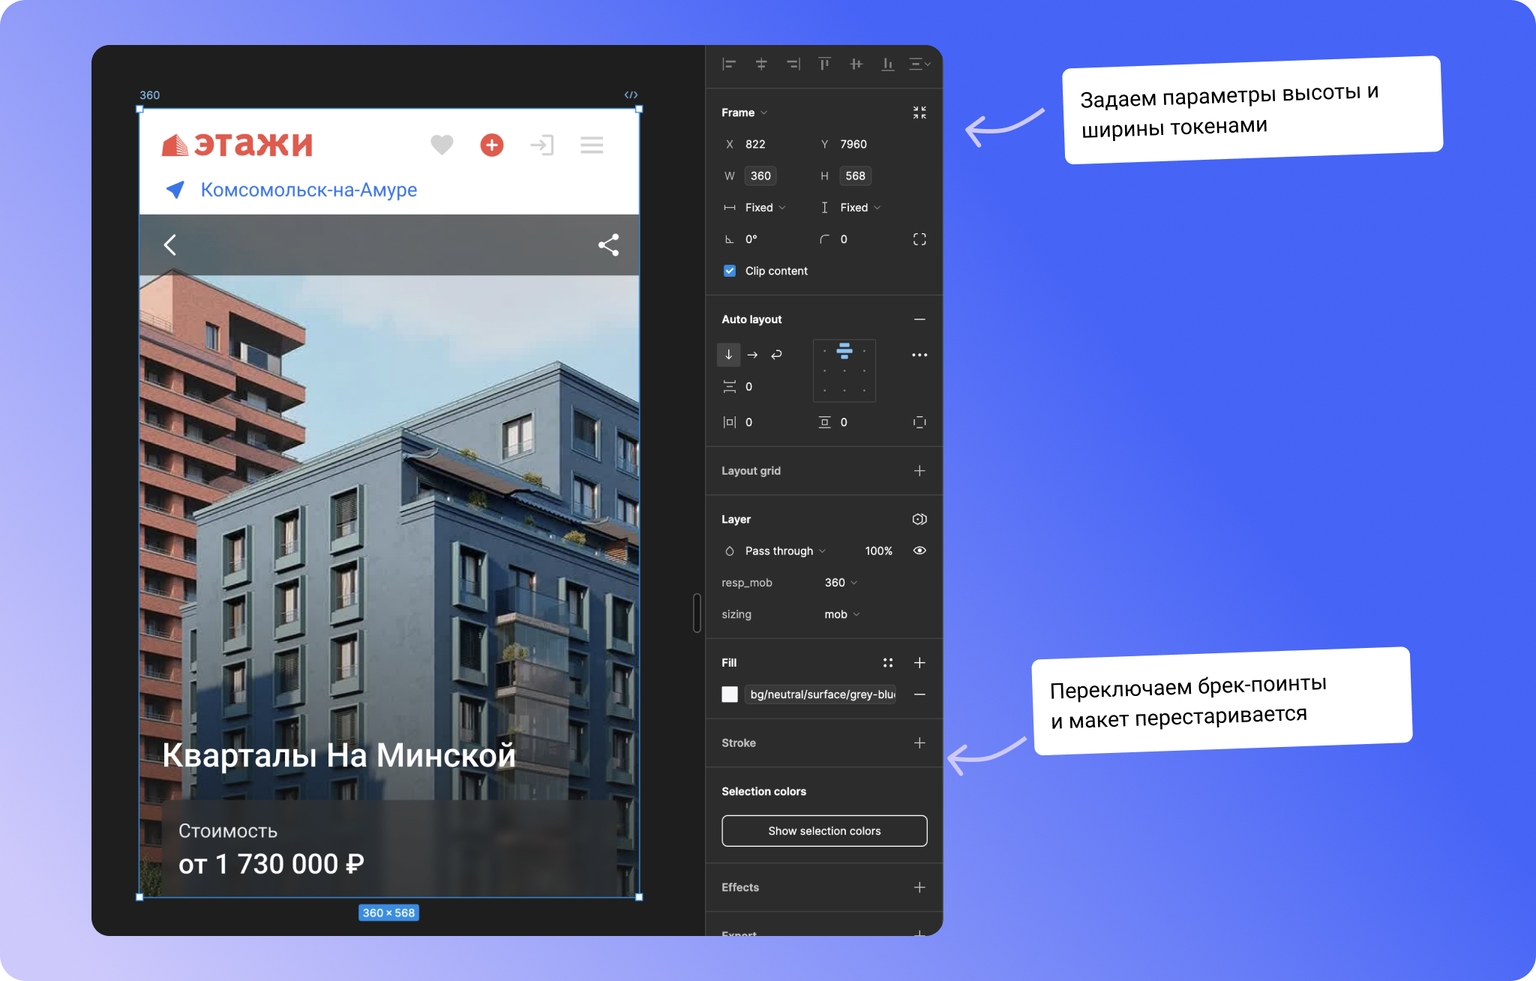Click the favorites heart icon

click(x=442, y=145)
